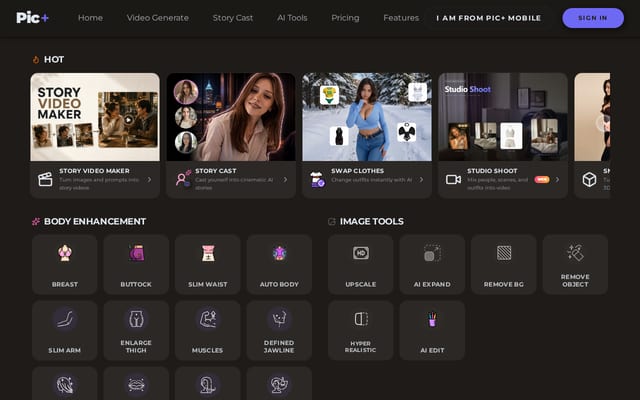Go to Video Generate page
The width and height of the screenshot is (640, 400).
point(158,18)
